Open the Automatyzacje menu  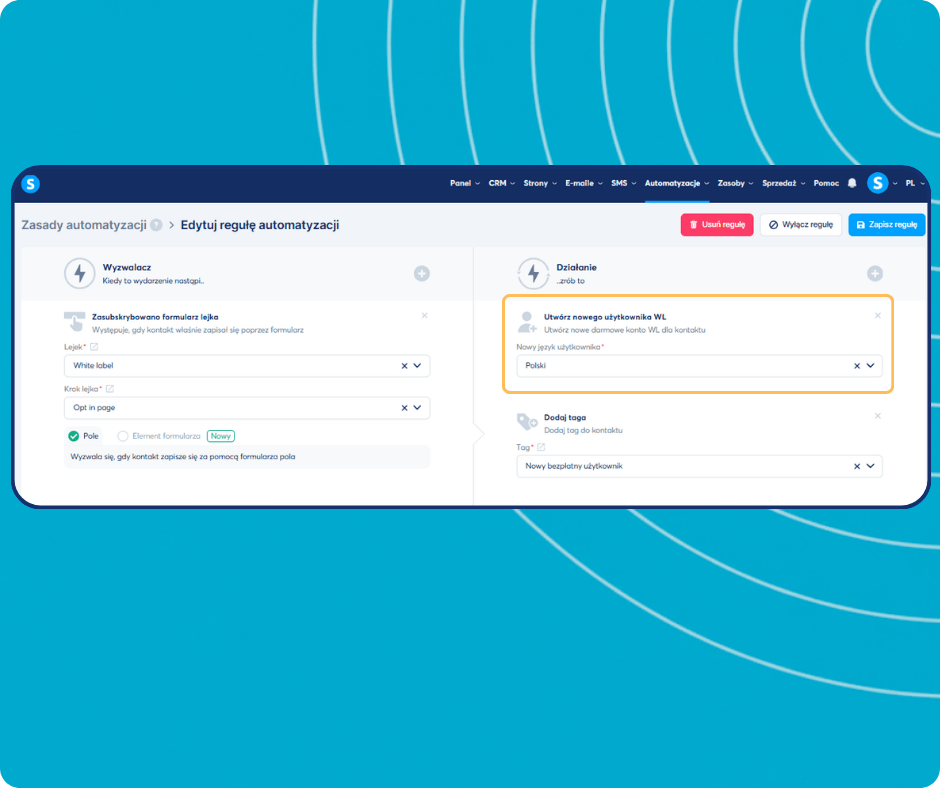pyautogui.click(x=677, y=184)
